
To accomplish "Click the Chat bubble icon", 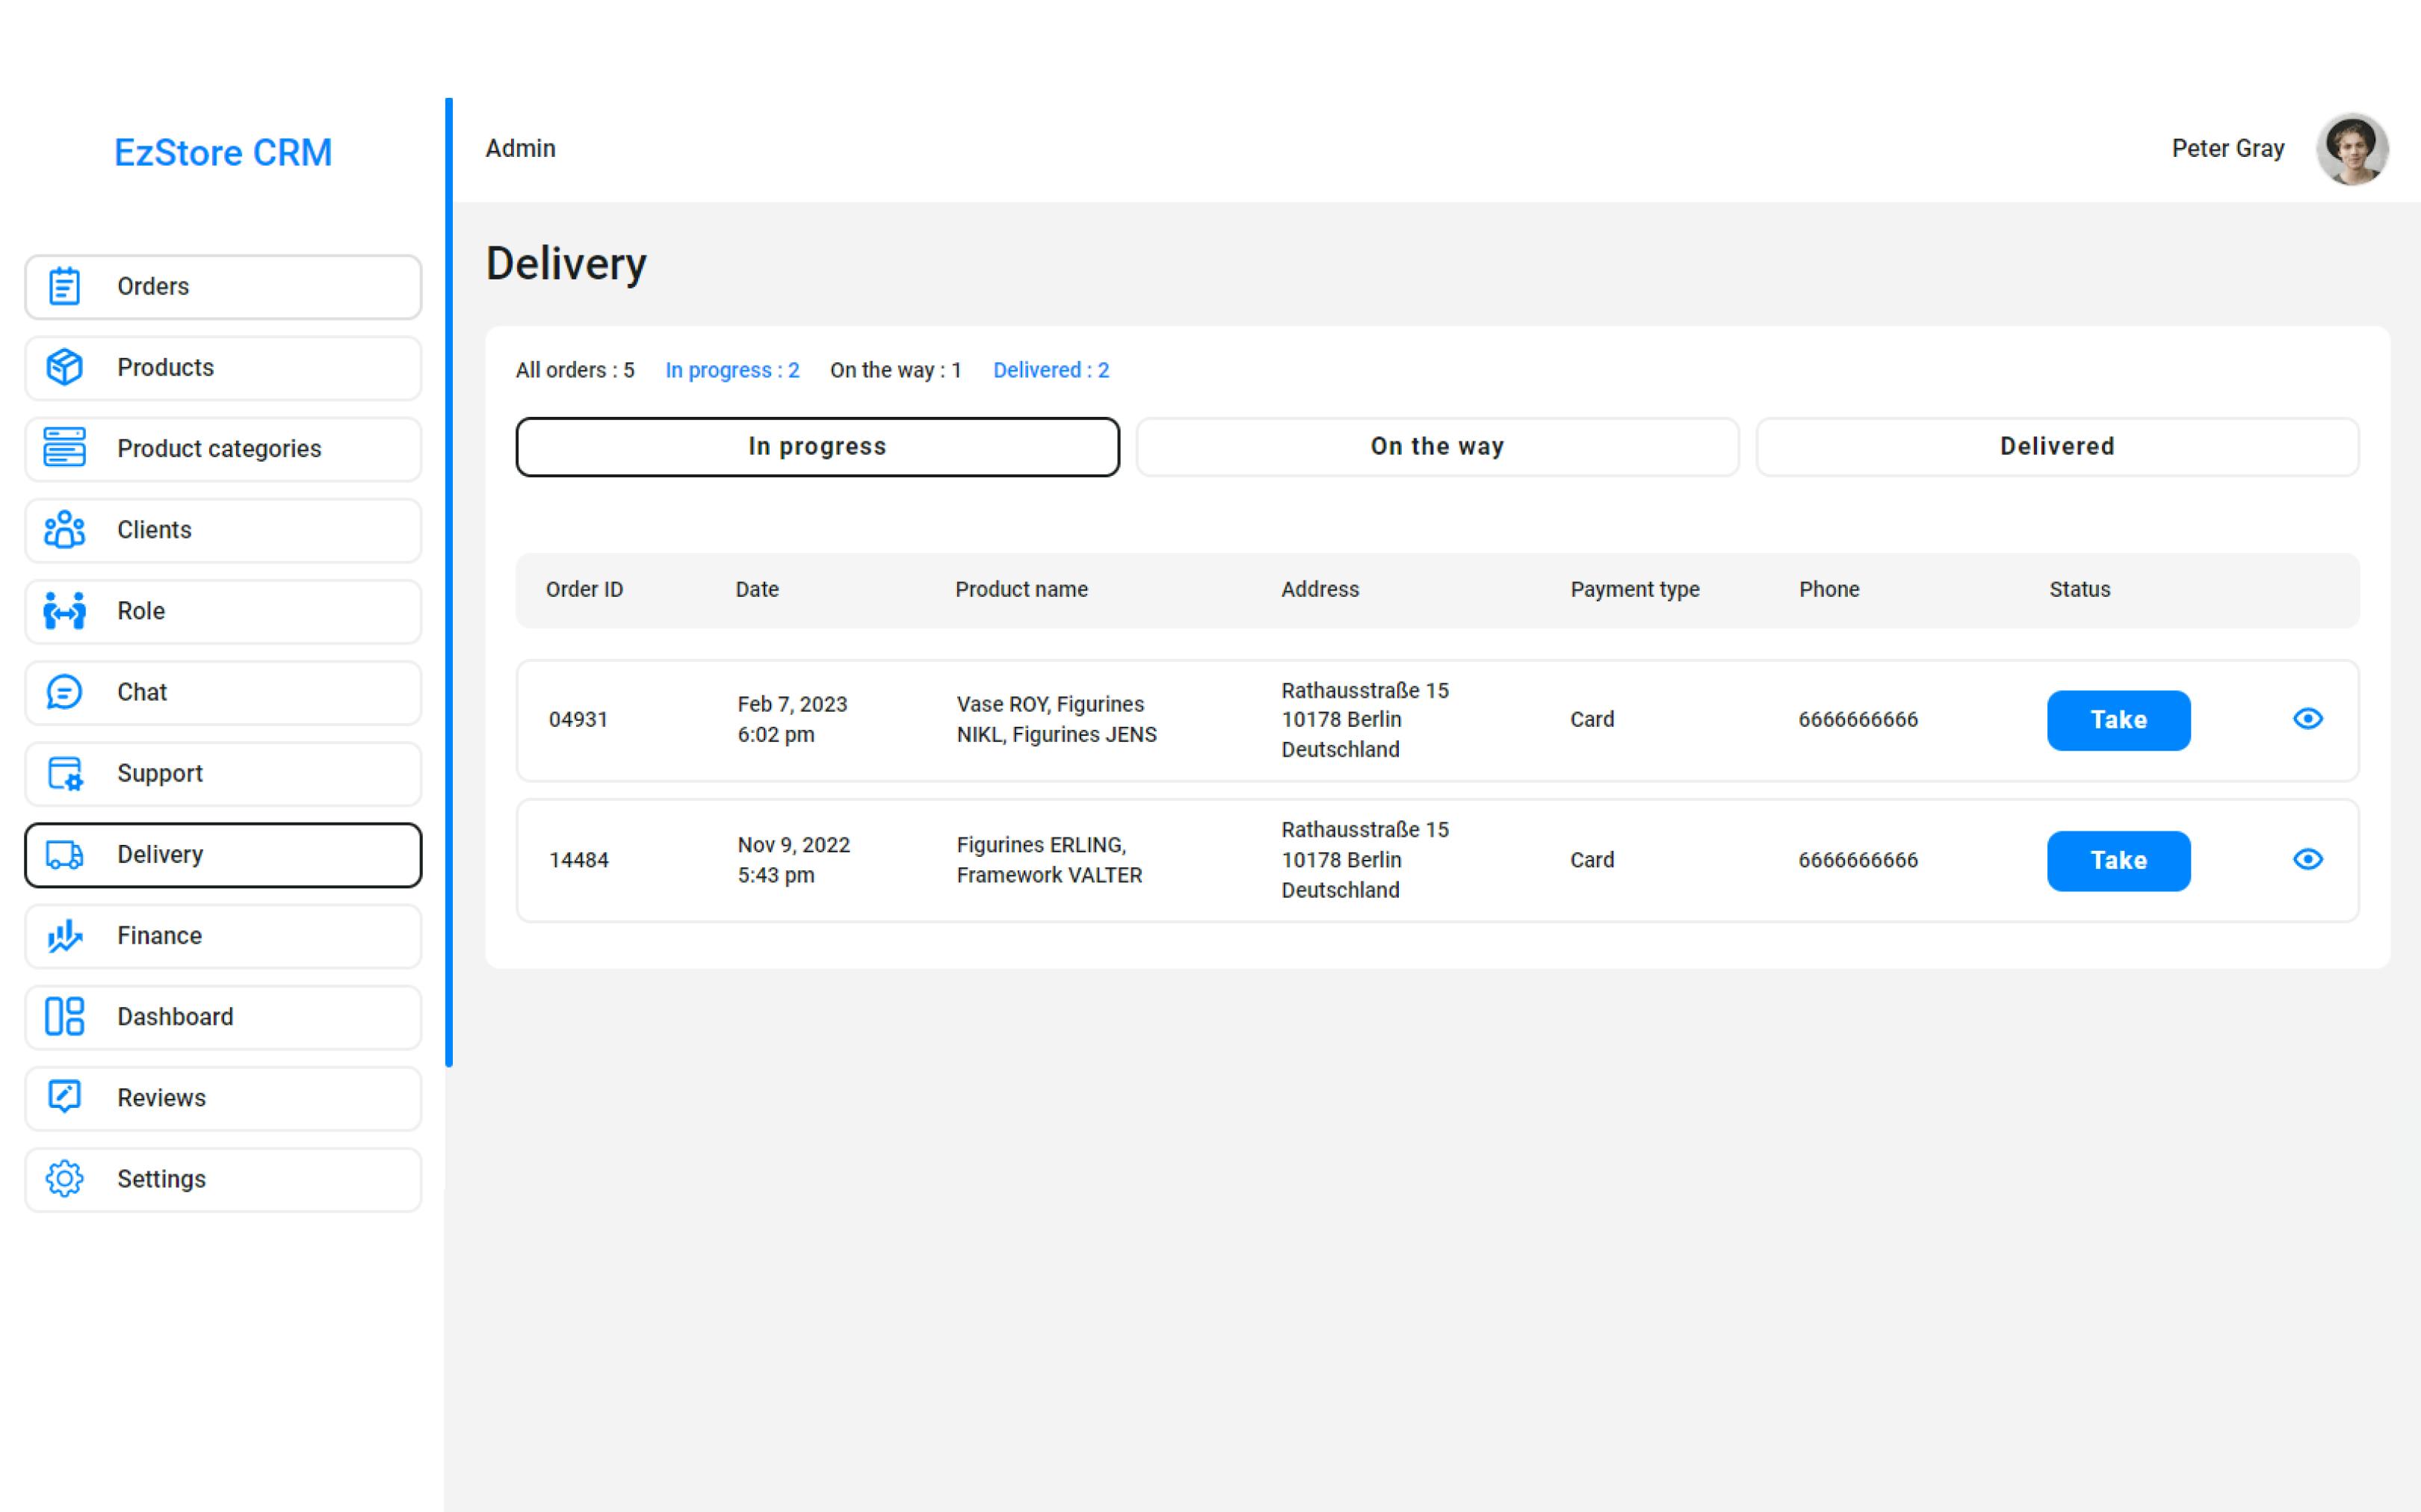I will [x=64, y=692].
